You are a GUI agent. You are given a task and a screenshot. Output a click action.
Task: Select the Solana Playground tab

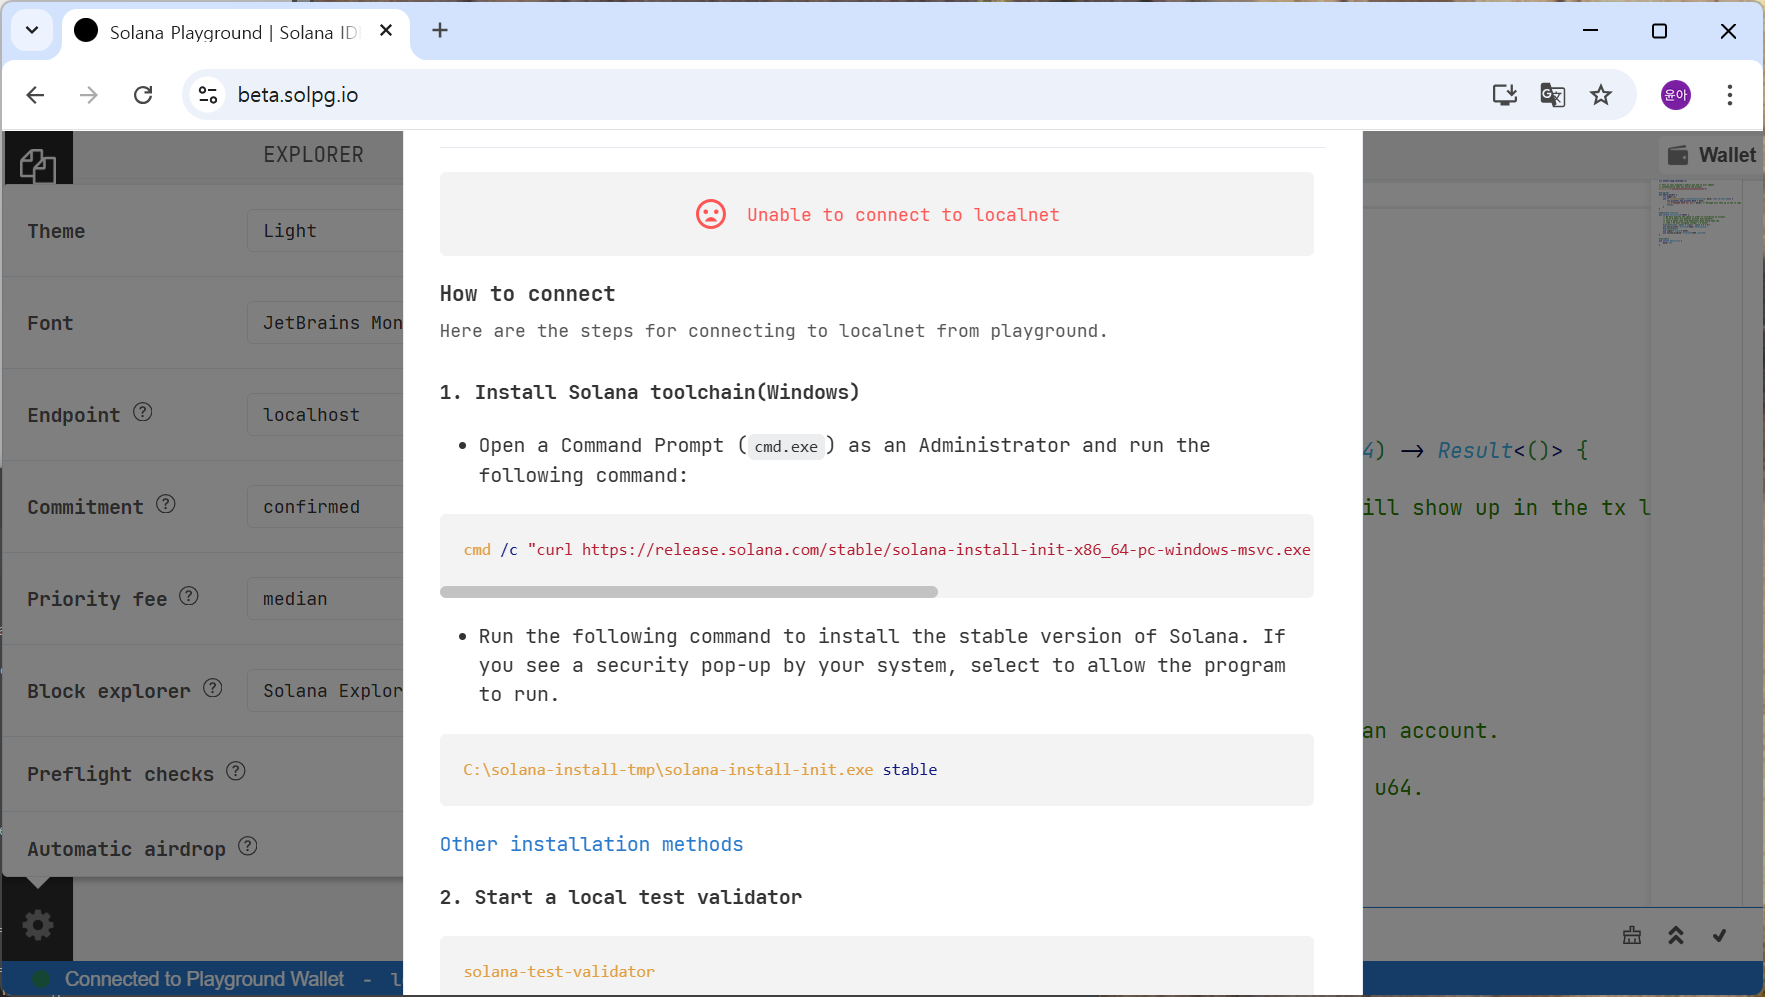[x=236, y=32]
